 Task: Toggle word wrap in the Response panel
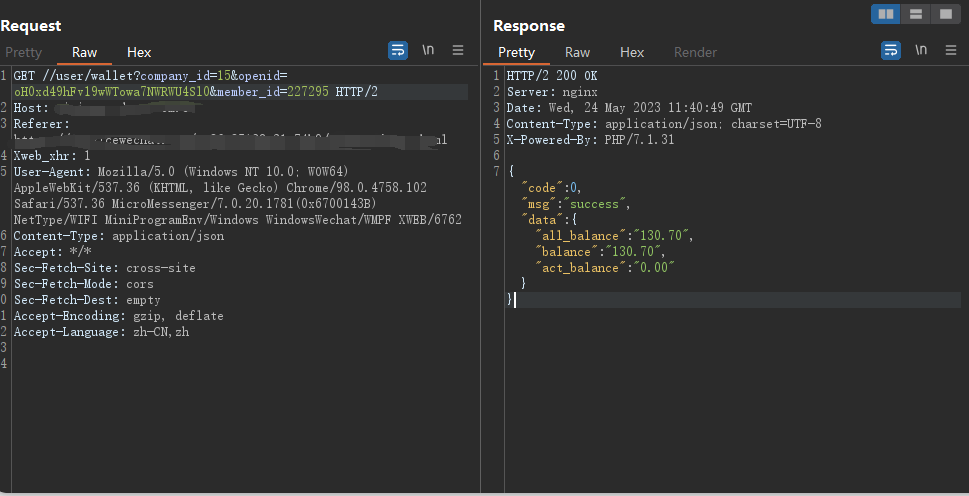tap(891, 50)
